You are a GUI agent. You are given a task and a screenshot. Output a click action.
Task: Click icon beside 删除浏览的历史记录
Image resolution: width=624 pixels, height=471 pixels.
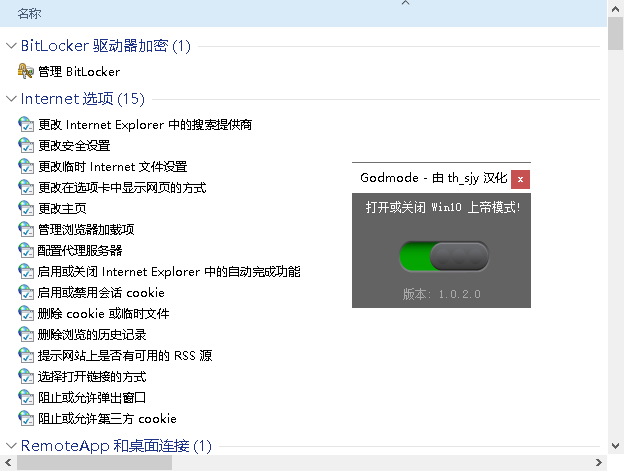point(26,334)
